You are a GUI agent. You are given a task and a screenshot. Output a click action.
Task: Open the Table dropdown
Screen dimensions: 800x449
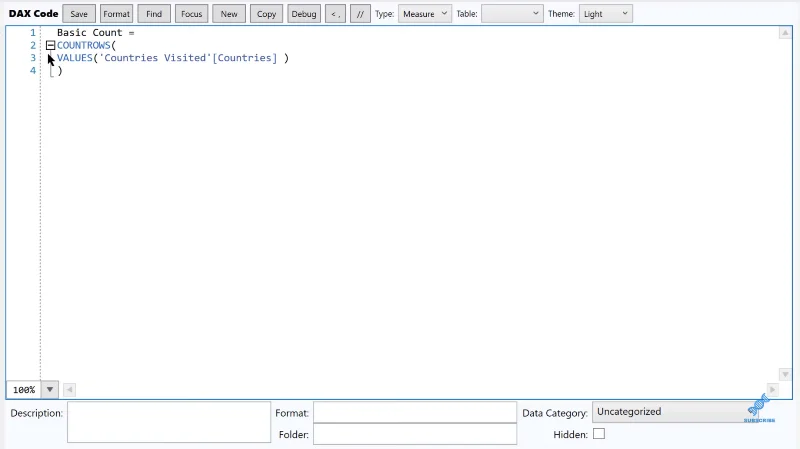click(512, 14)
